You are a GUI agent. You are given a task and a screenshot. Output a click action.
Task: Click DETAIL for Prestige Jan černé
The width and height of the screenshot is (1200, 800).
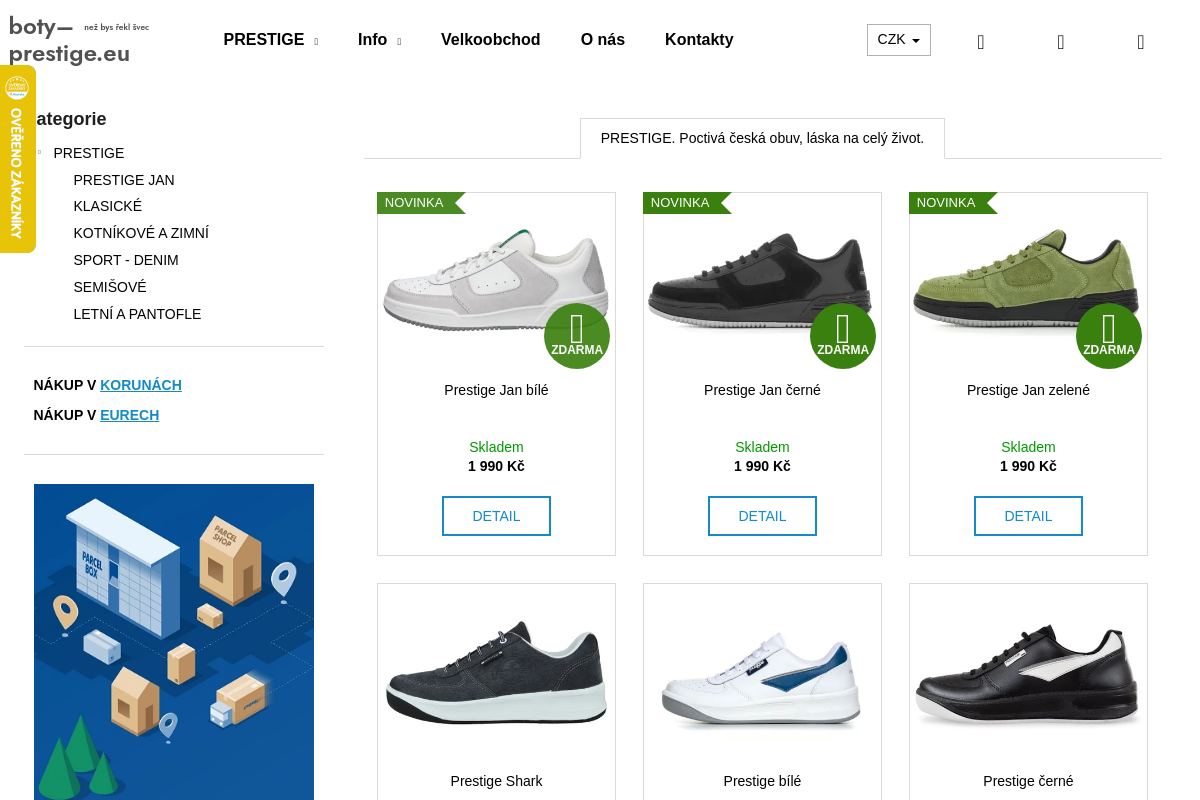point(762,516)
